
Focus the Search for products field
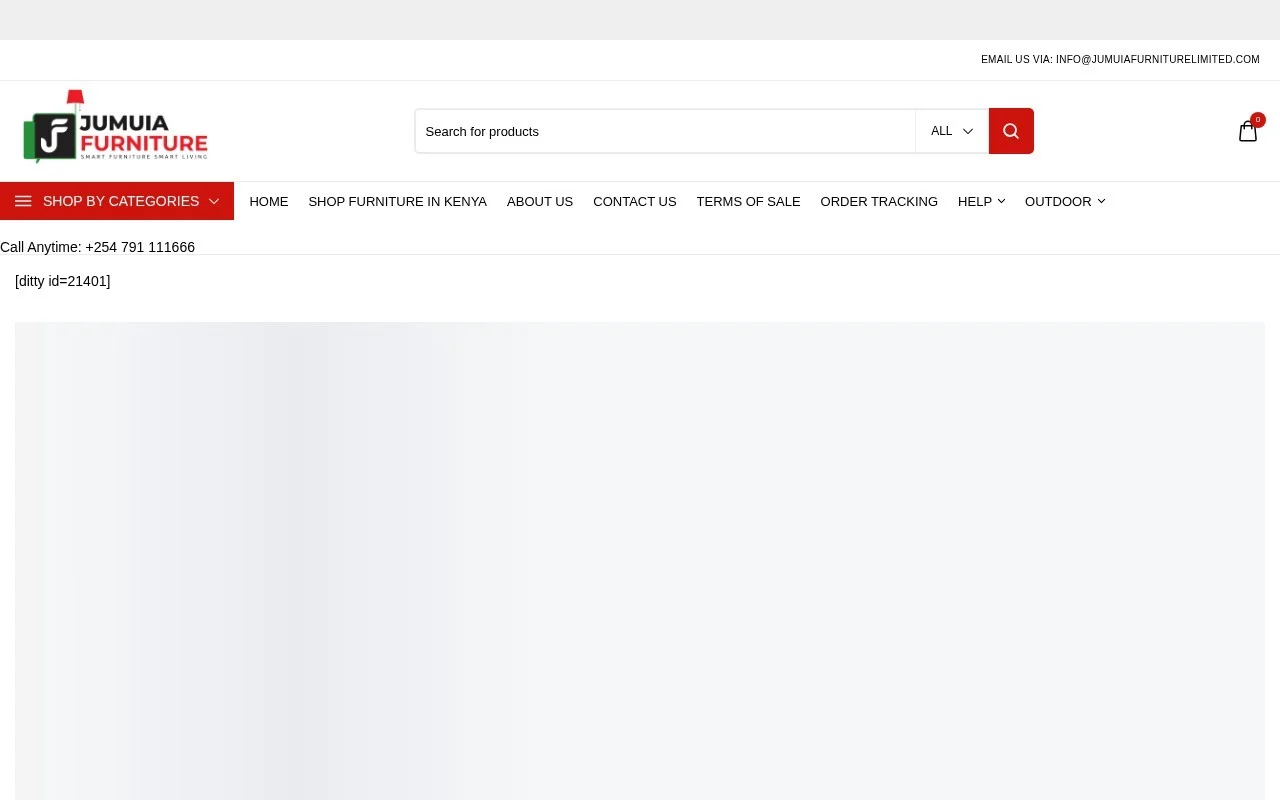coord(665,131)
